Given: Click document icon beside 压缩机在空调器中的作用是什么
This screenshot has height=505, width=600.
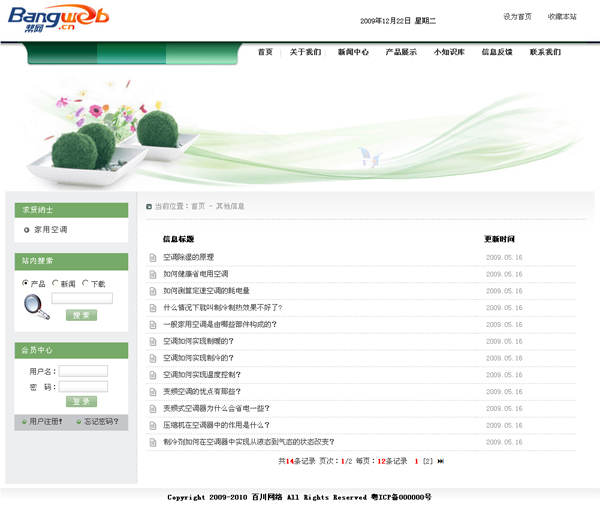Looking at the screenshot, I should [x=153, y=425].
